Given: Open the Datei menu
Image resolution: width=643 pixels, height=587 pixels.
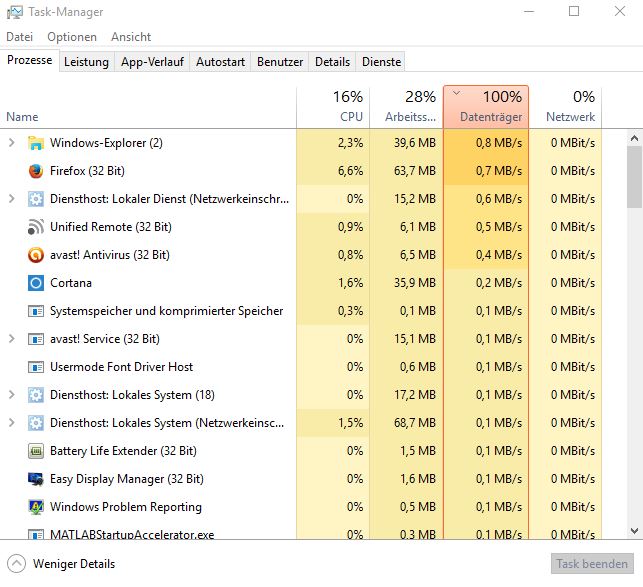Looking at the screenshot, I should (19, 37).
